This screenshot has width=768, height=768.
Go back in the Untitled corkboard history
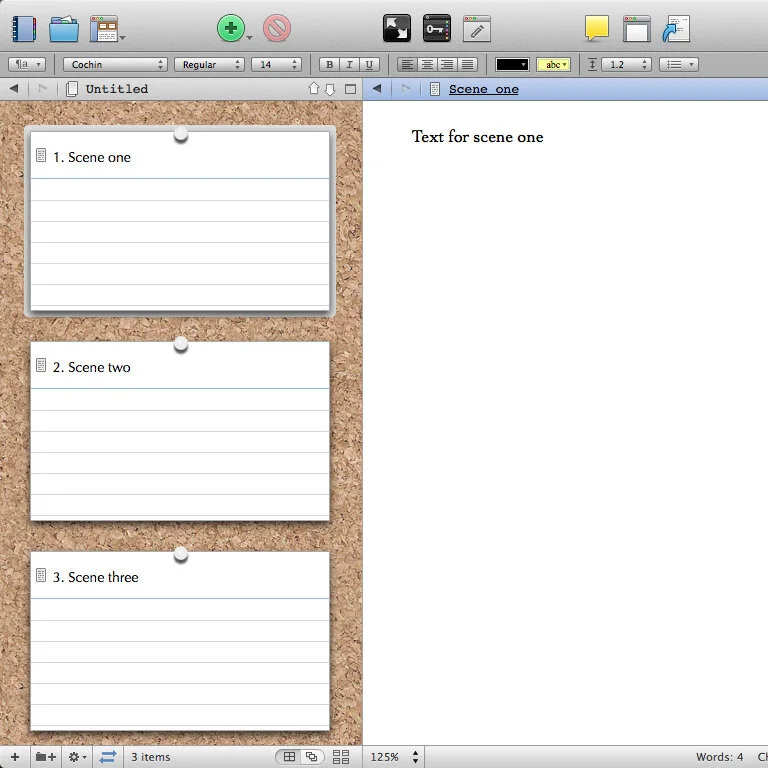click(x=14, y=89)
